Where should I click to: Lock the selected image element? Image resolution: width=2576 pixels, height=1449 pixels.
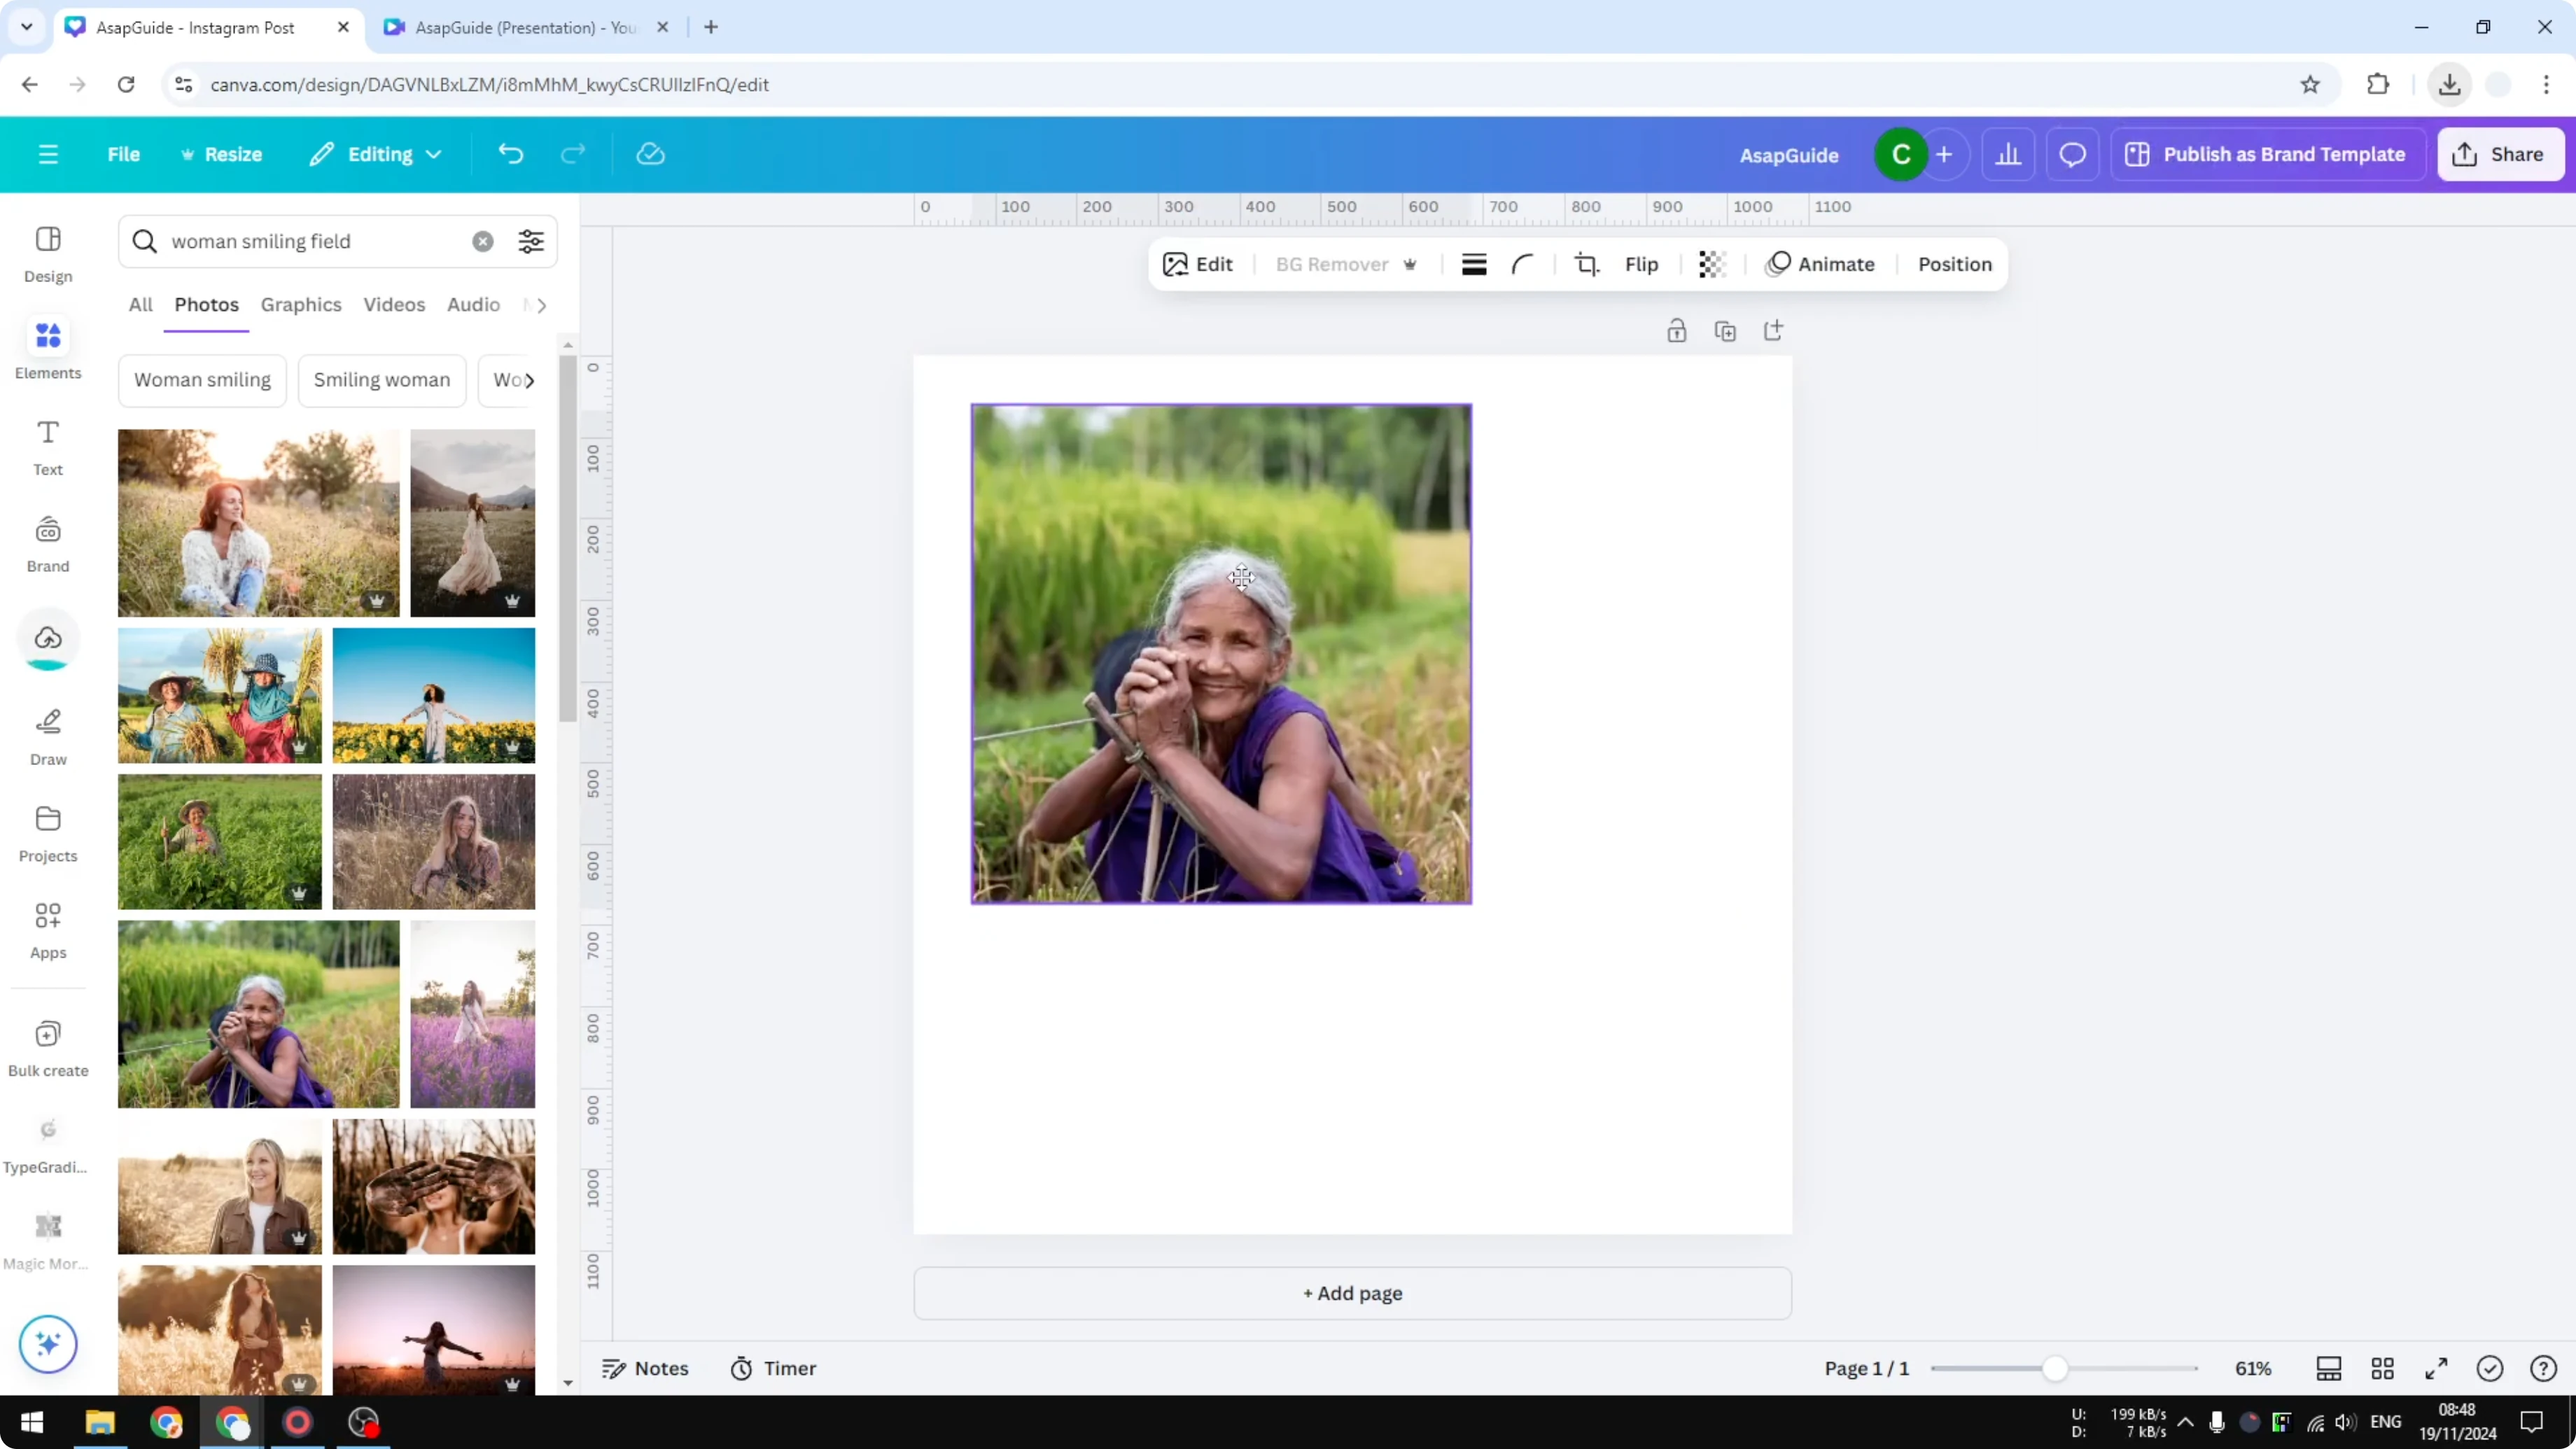click(1677, 330)
